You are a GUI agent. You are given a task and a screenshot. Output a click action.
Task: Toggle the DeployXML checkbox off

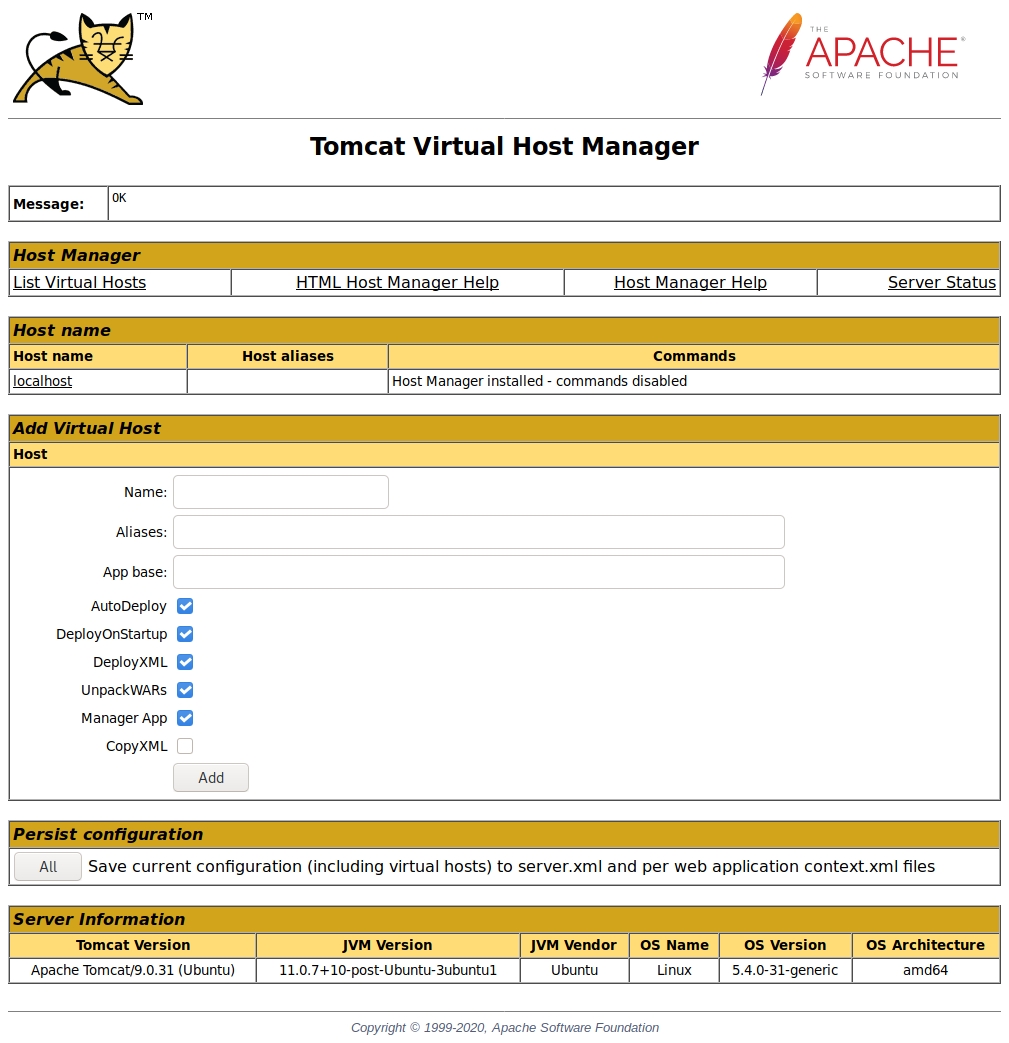(x=185, y=662)
